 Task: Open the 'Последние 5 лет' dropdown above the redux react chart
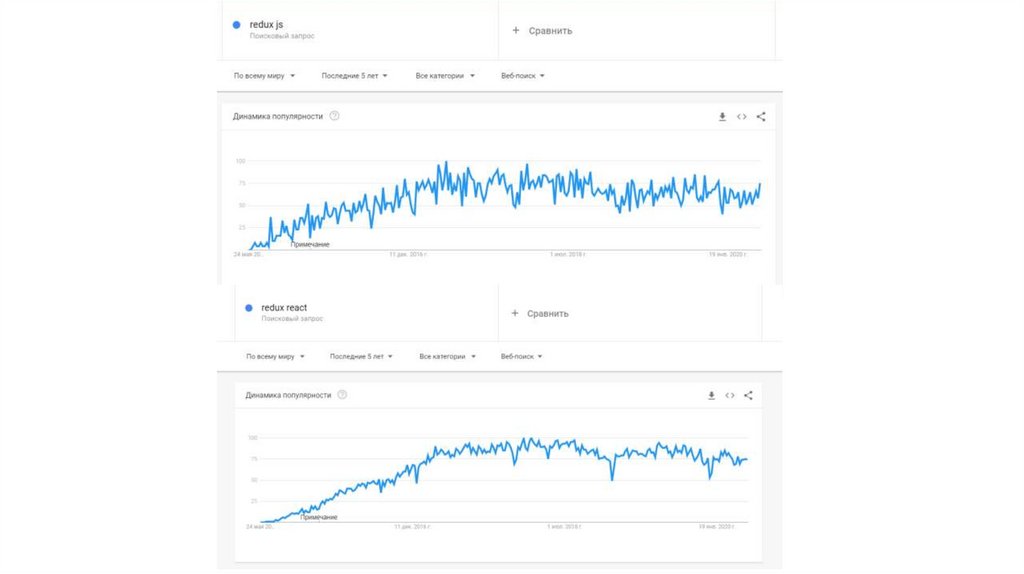[360, 356]
